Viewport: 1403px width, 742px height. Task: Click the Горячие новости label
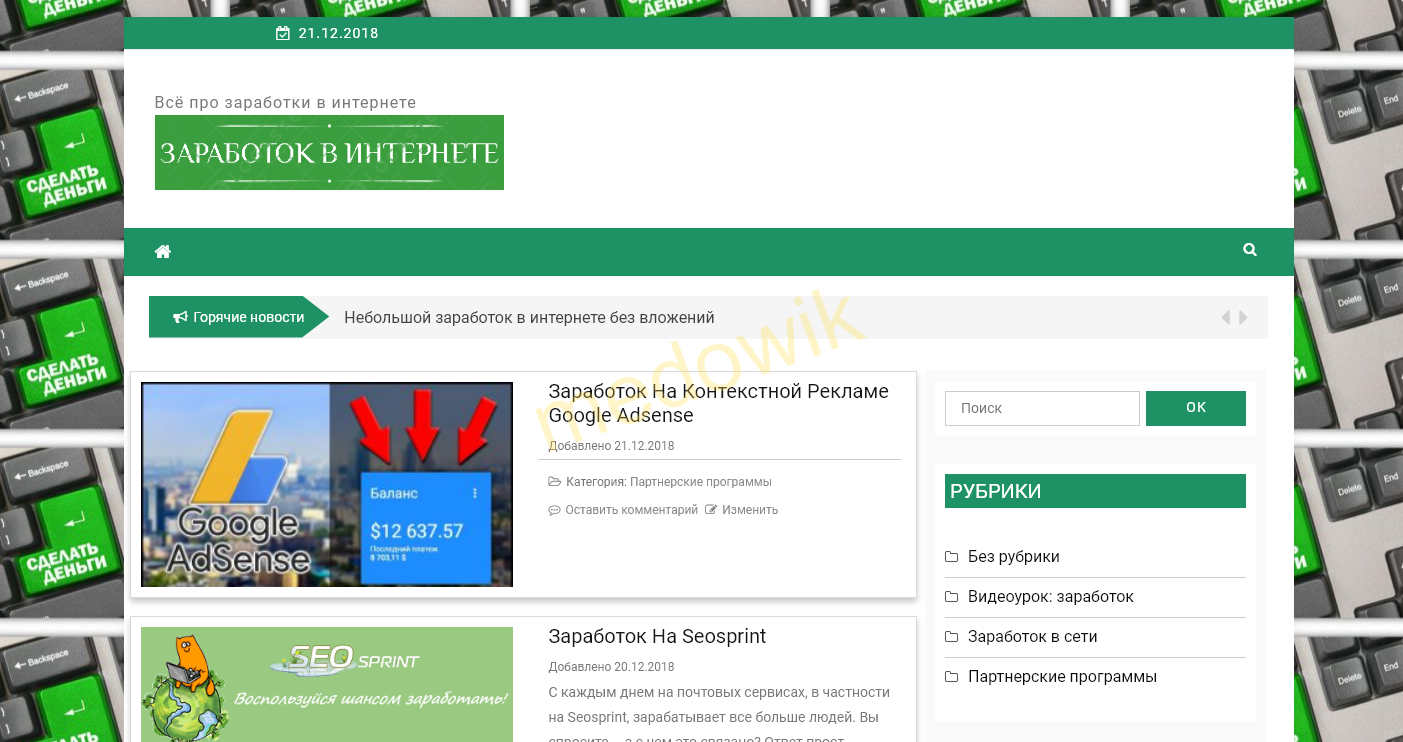pyautogui.click(x=248, y=317)
